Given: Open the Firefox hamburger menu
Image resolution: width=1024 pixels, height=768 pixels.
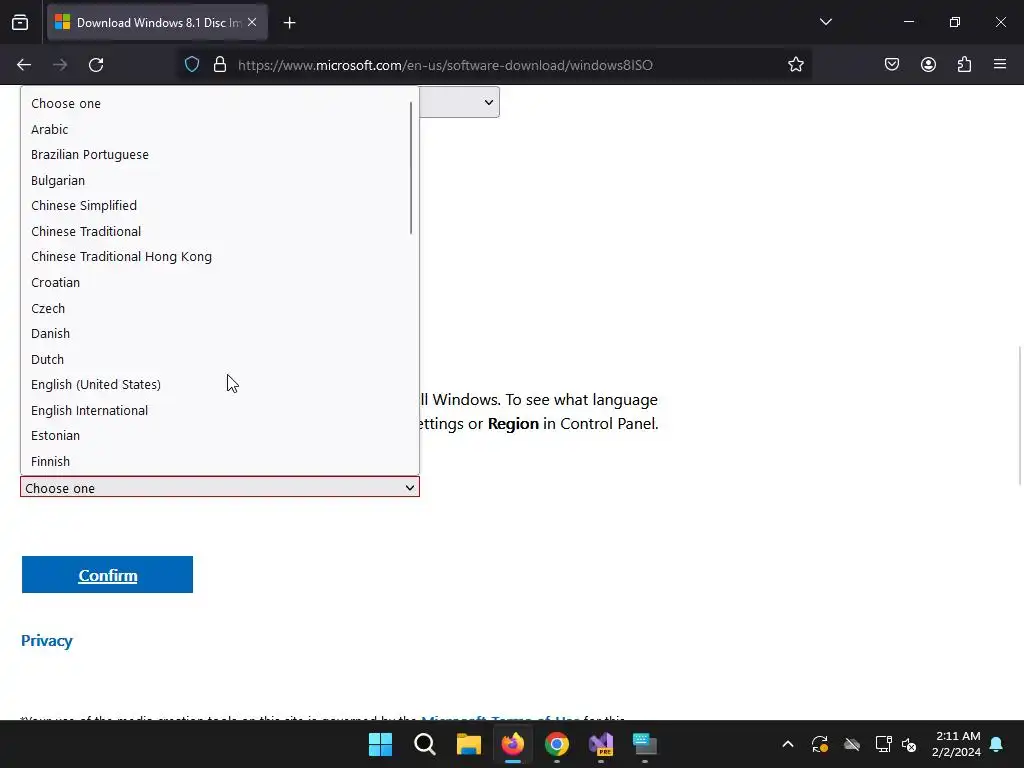Looking at the screenshot, I should (x=1000, y=65).
